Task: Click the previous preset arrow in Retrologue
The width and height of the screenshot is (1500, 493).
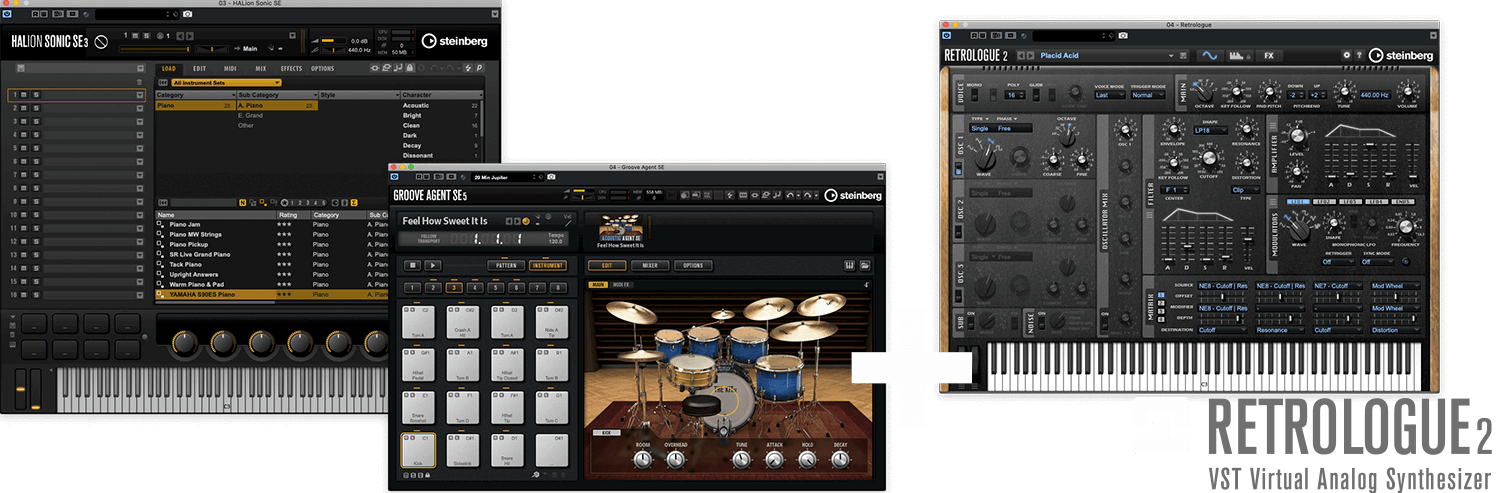Action: [1020, 56]
